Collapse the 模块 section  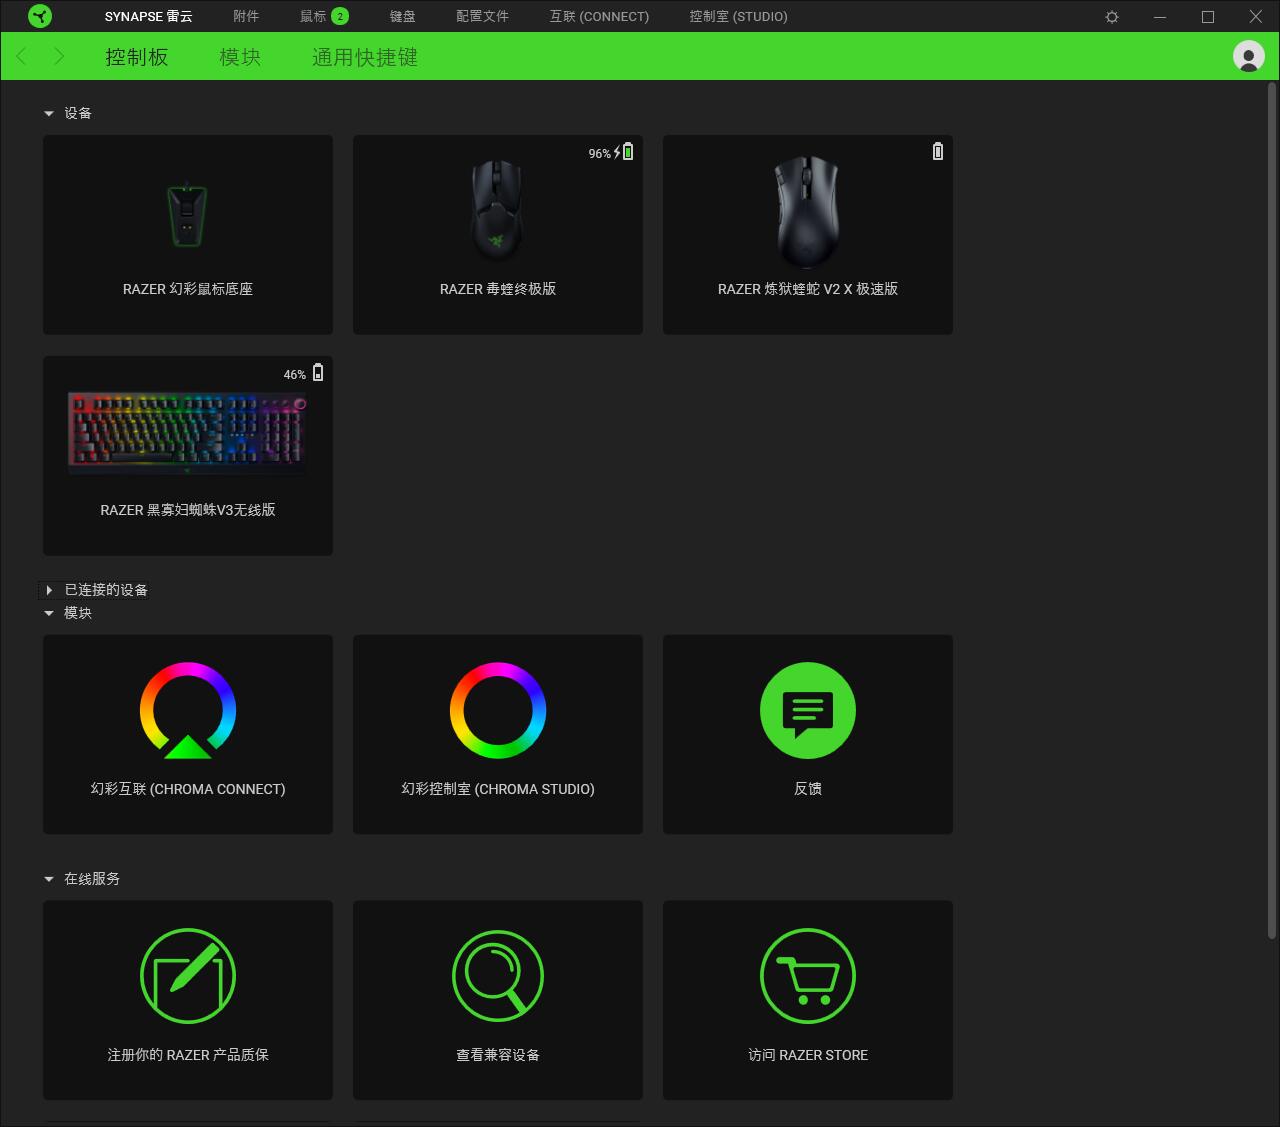coord(49,613)
